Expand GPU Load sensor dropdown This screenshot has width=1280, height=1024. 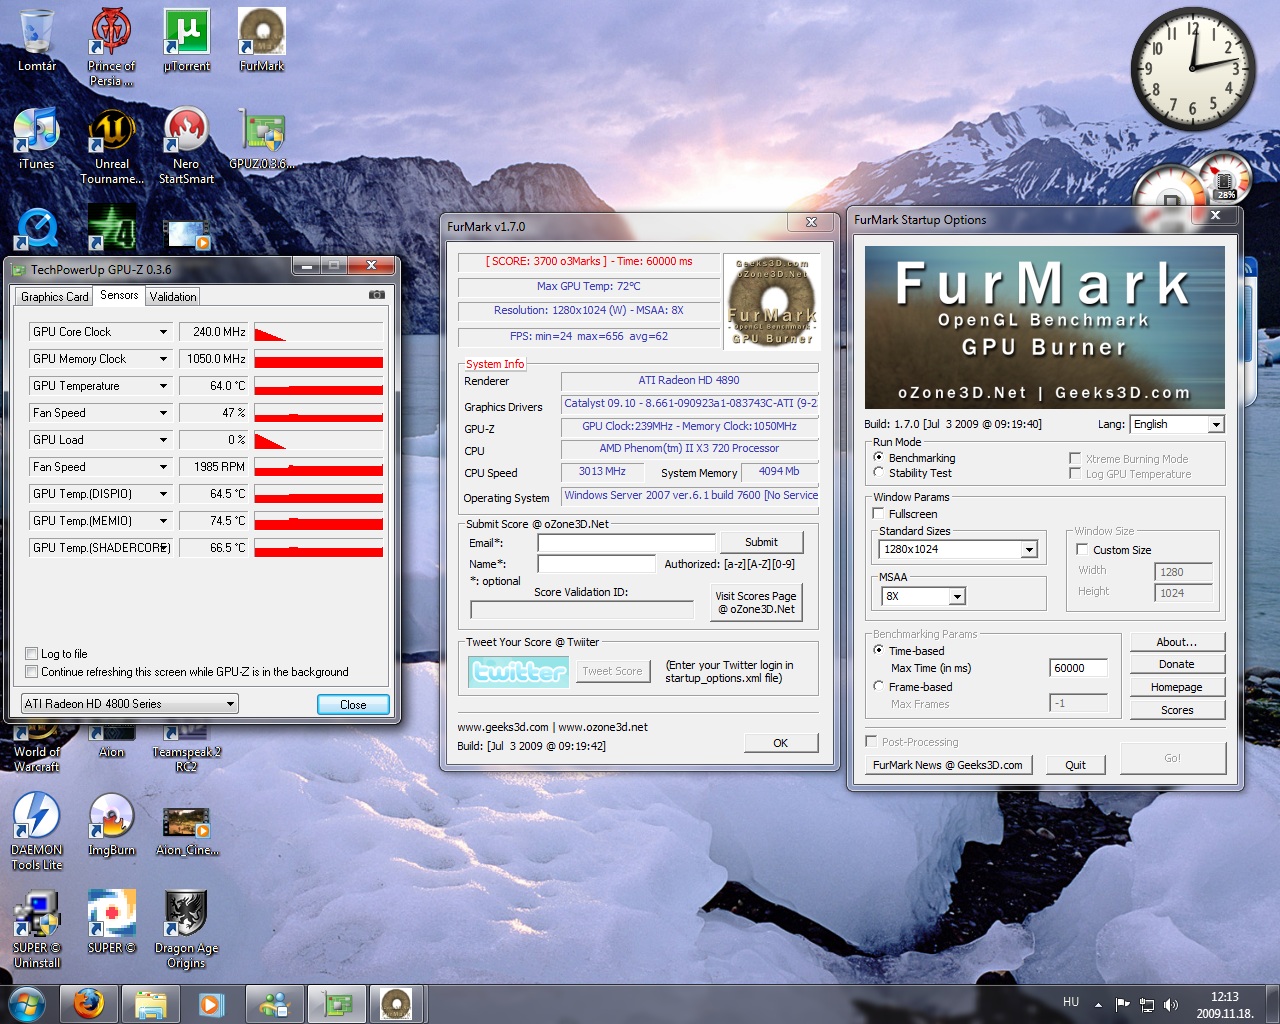163,440
